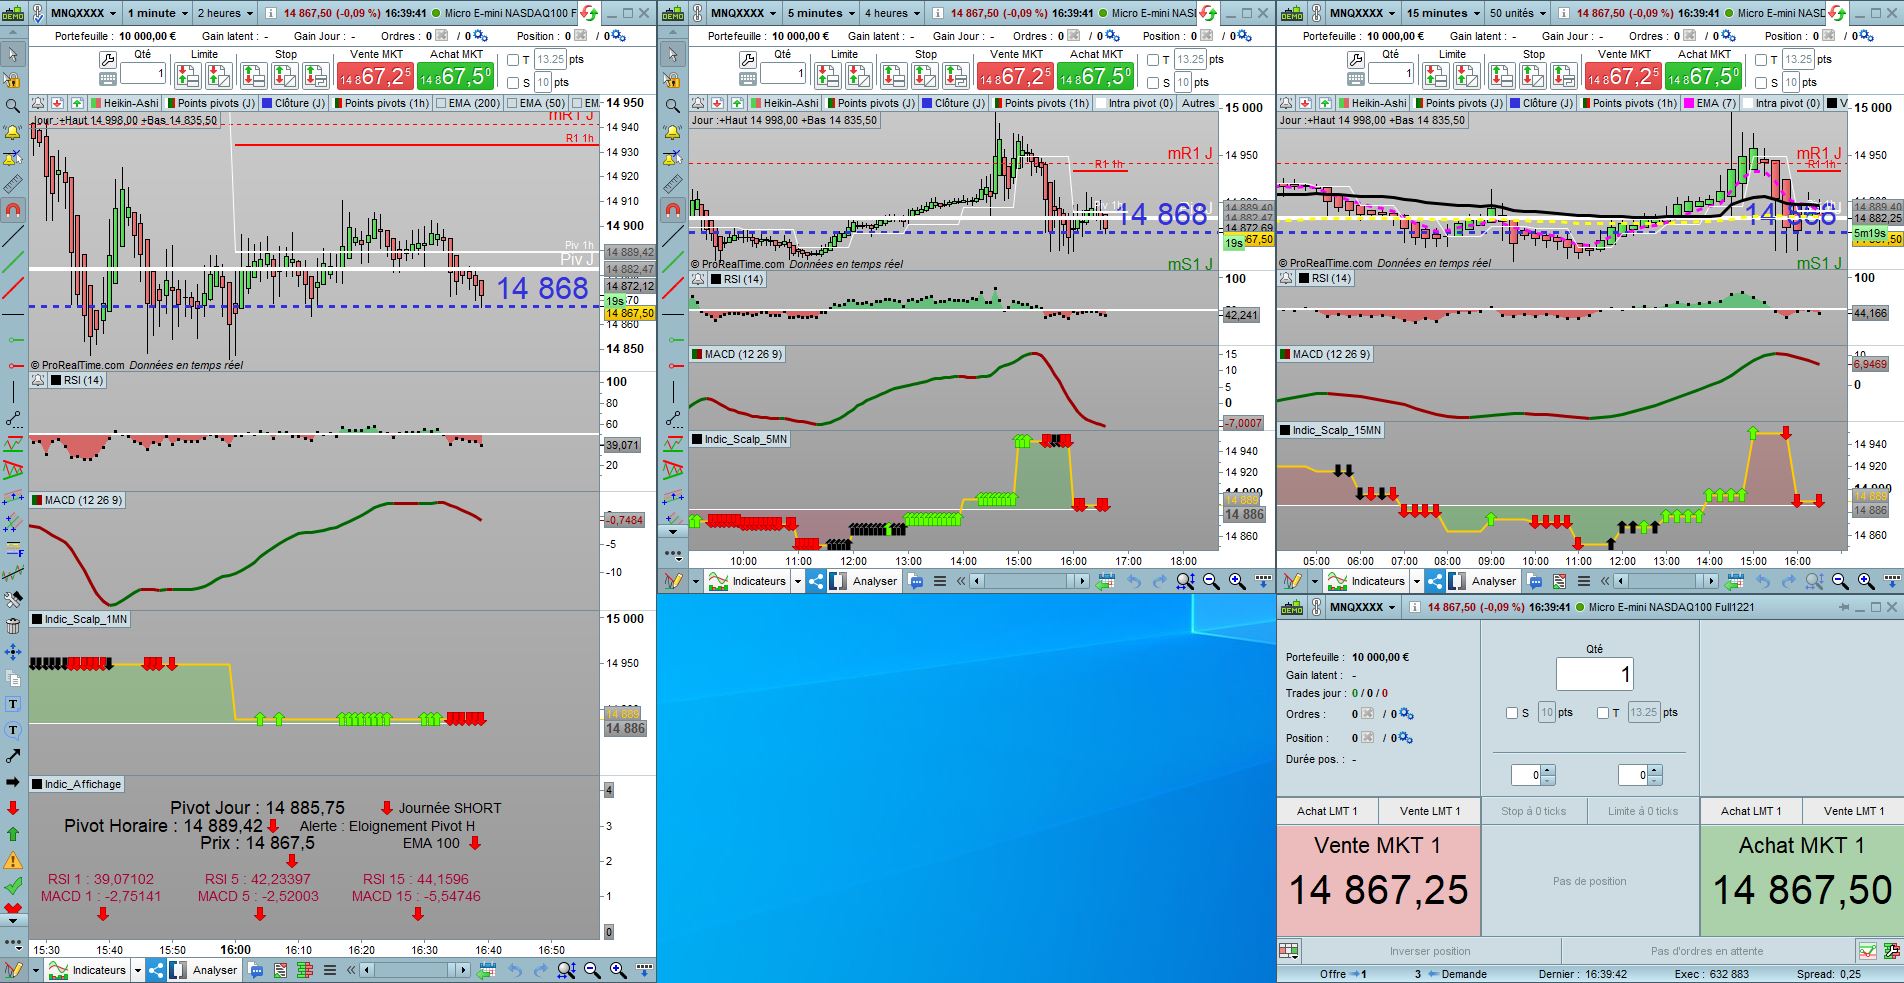The height and width of the screenshot is (983, 1904).
Task: Click horizontal scrollbar of 5 minutes chart
Action: (1029, 581)
